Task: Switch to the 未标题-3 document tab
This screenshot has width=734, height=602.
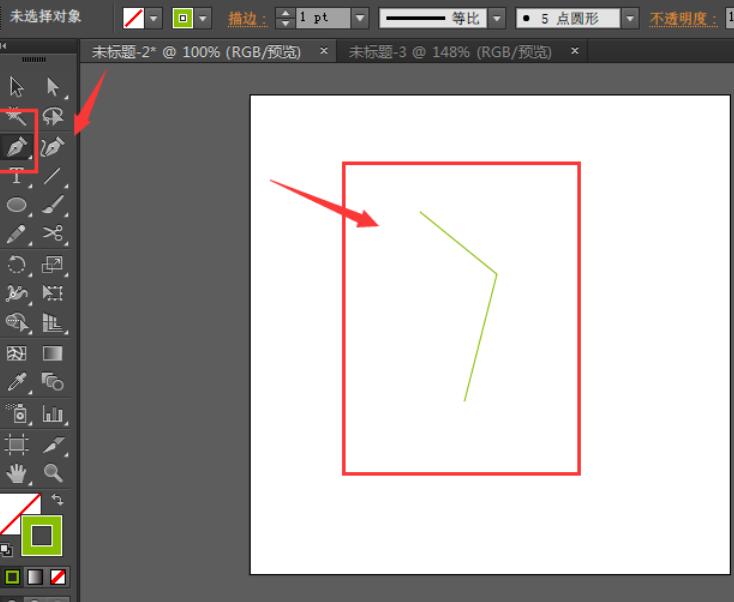Action: [x=450, y=52]
